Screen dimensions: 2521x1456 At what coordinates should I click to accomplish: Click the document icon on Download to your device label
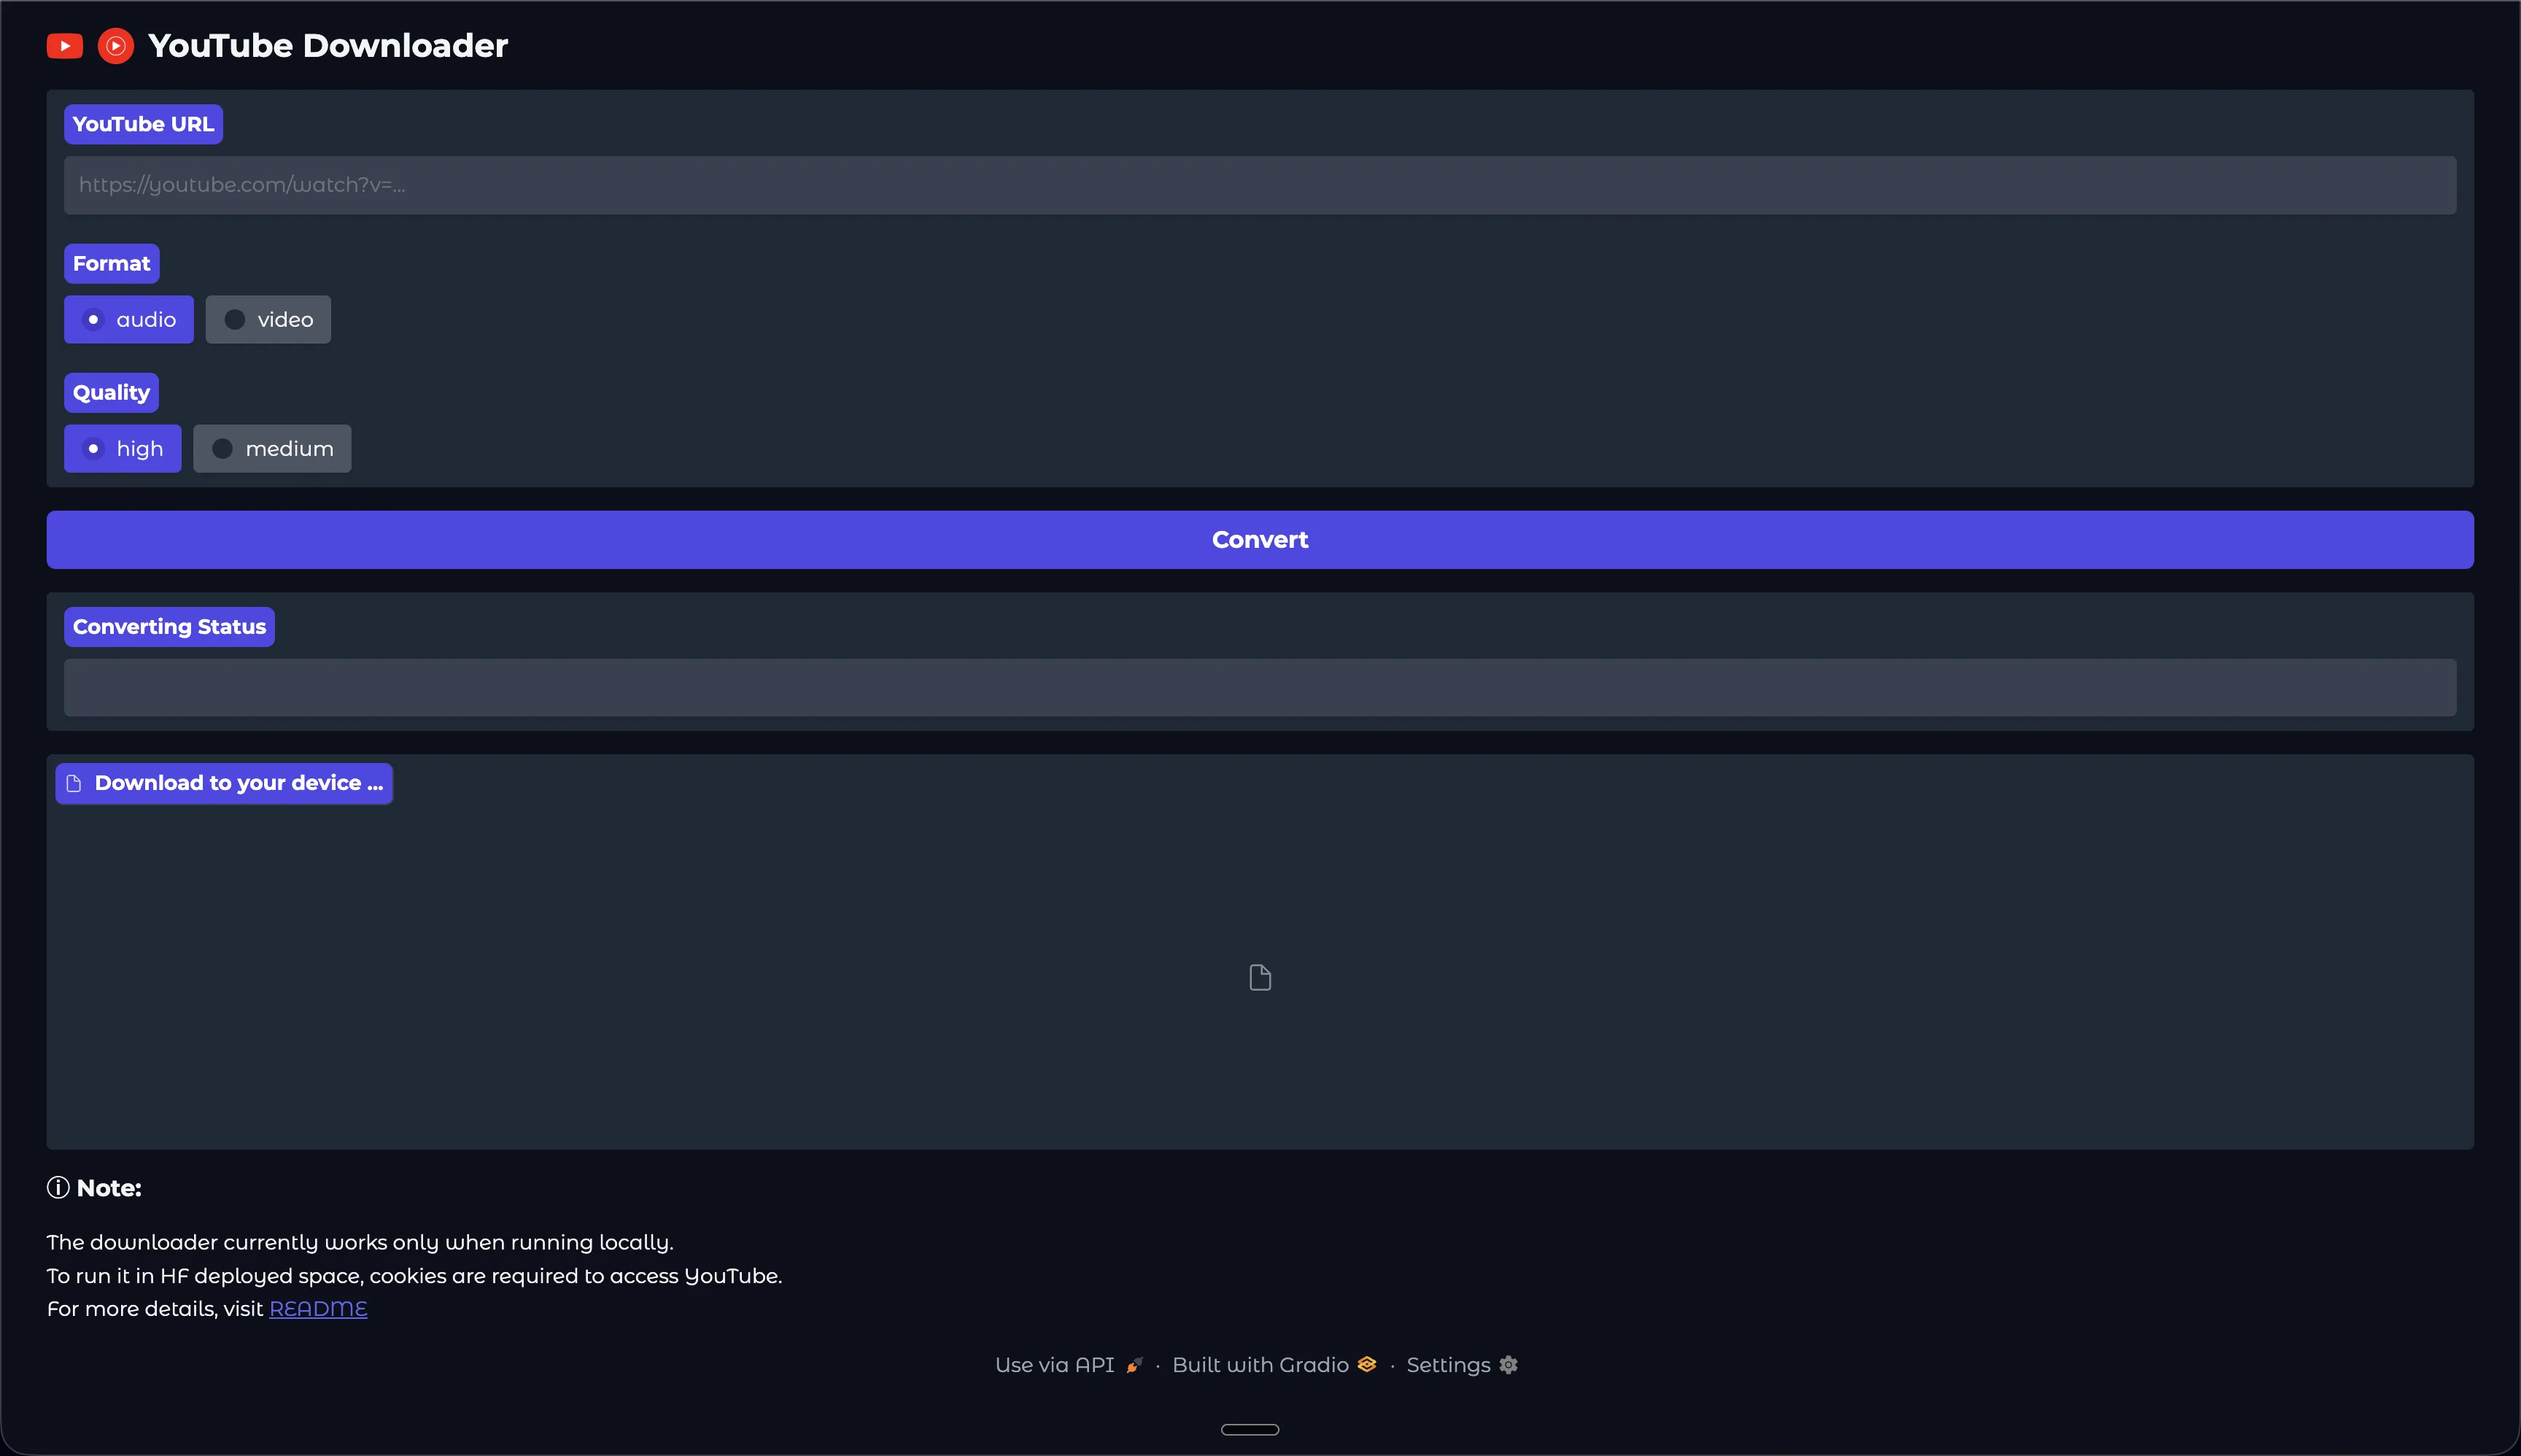point(74,783)
